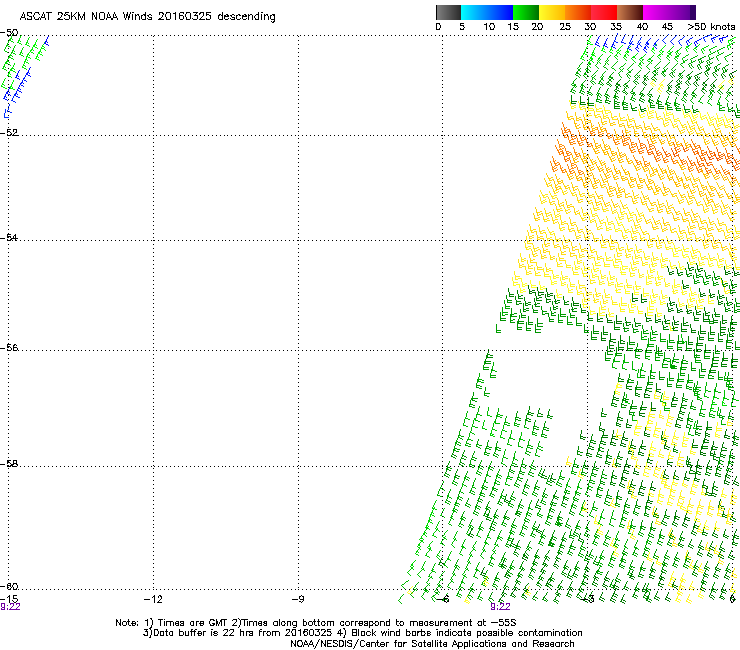
Task: Click the longitude axis label "-3"
Action: point(588,599)
